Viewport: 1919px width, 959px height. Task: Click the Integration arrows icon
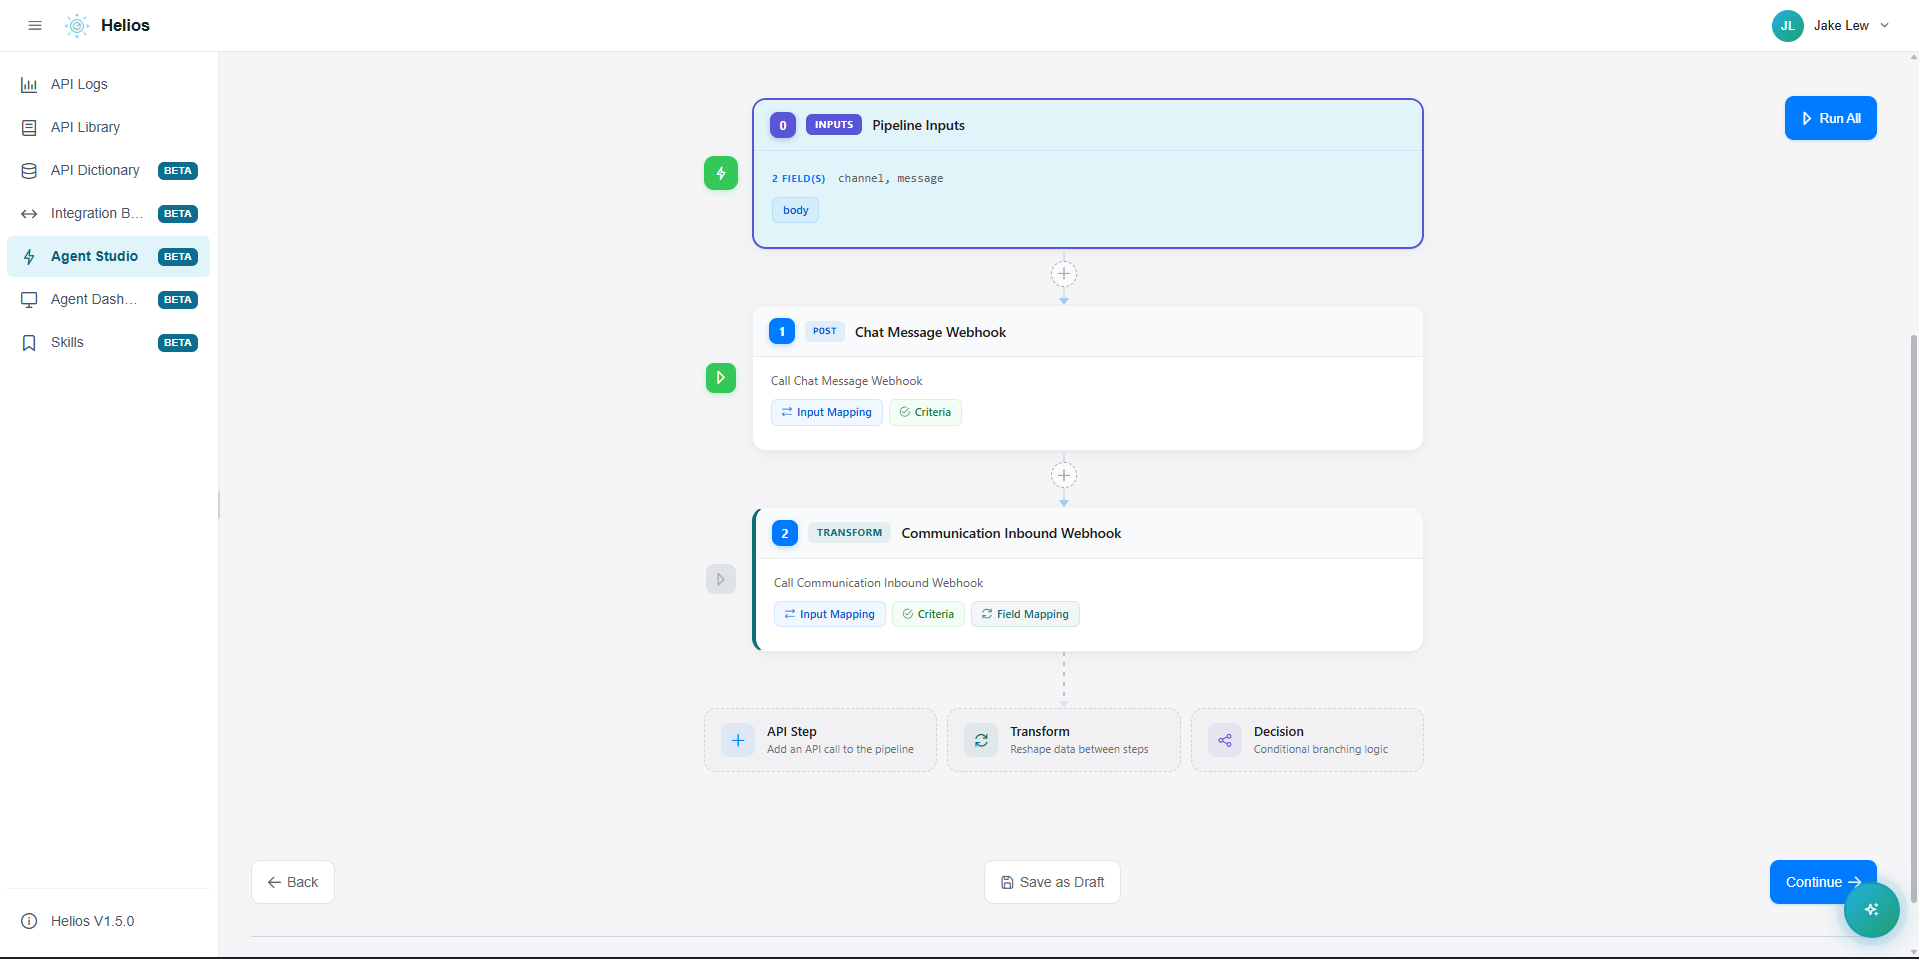29,214
